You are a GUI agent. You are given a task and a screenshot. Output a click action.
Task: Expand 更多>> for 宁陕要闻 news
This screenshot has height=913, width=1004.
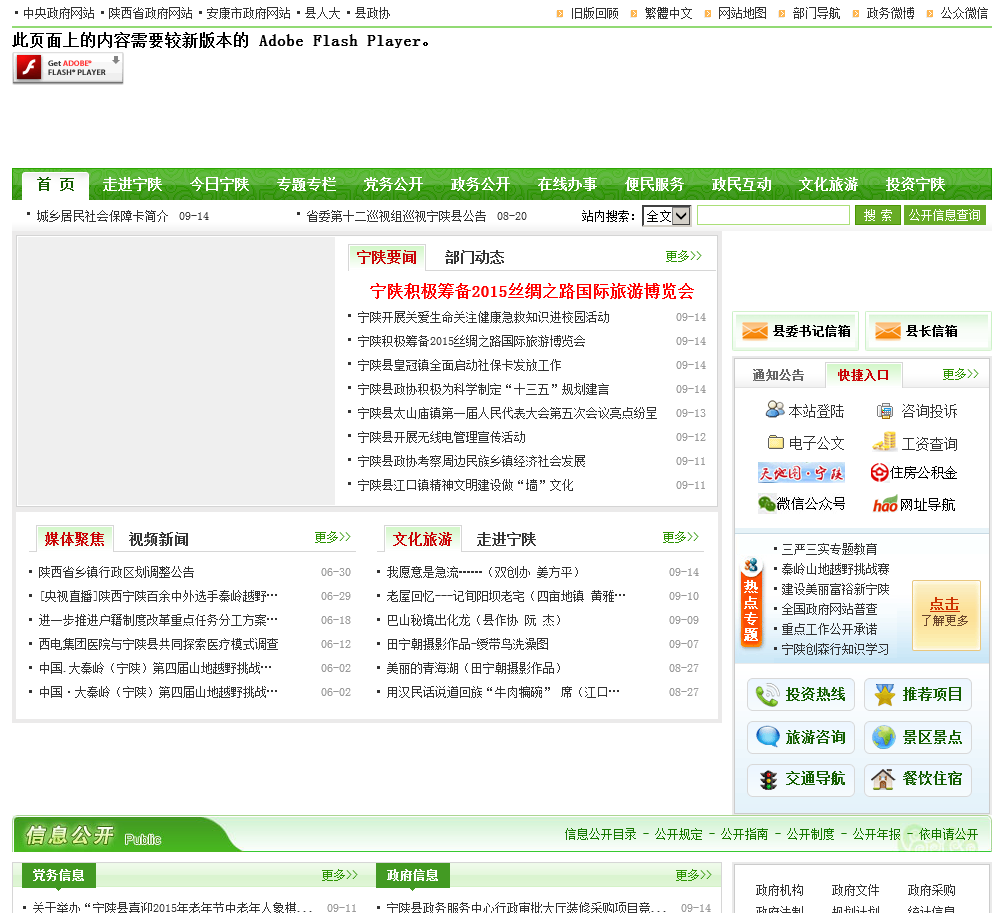683,256
